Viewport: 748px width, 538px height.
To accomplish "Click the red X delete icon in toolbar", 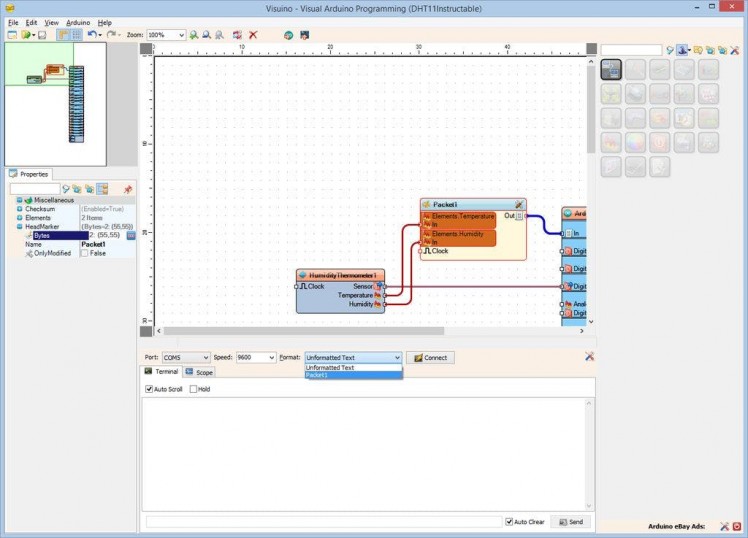I will point(253,35).
